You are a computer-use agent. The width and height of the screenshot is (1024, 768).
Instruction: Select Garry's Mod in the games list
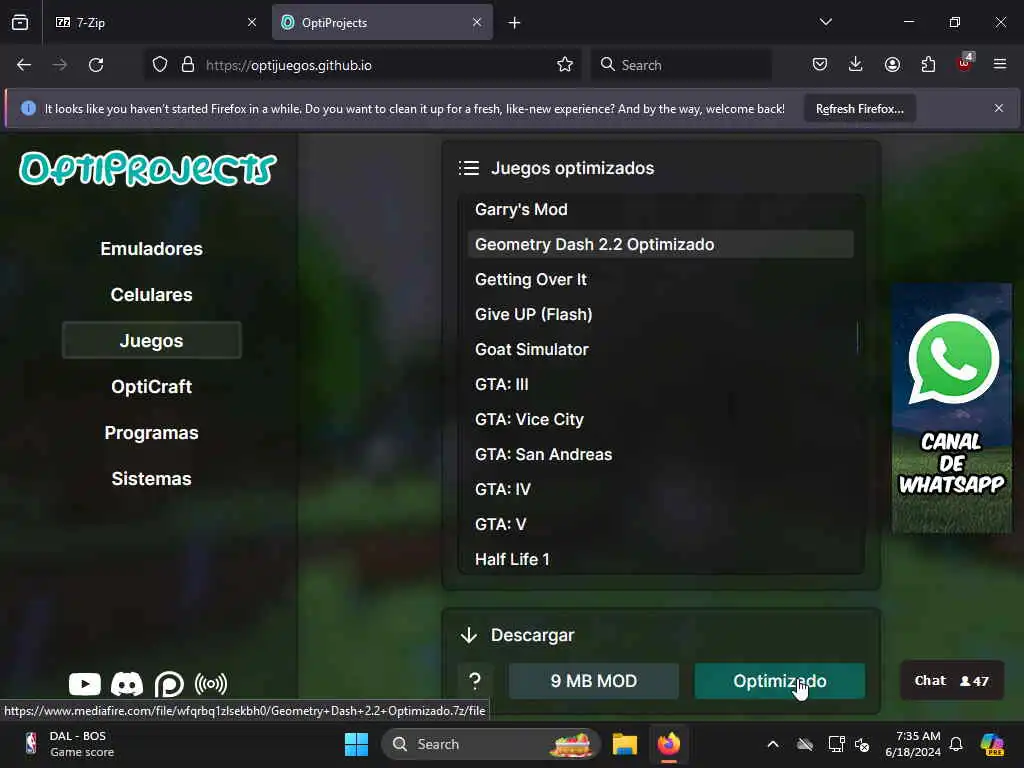[x=660, y=210]
